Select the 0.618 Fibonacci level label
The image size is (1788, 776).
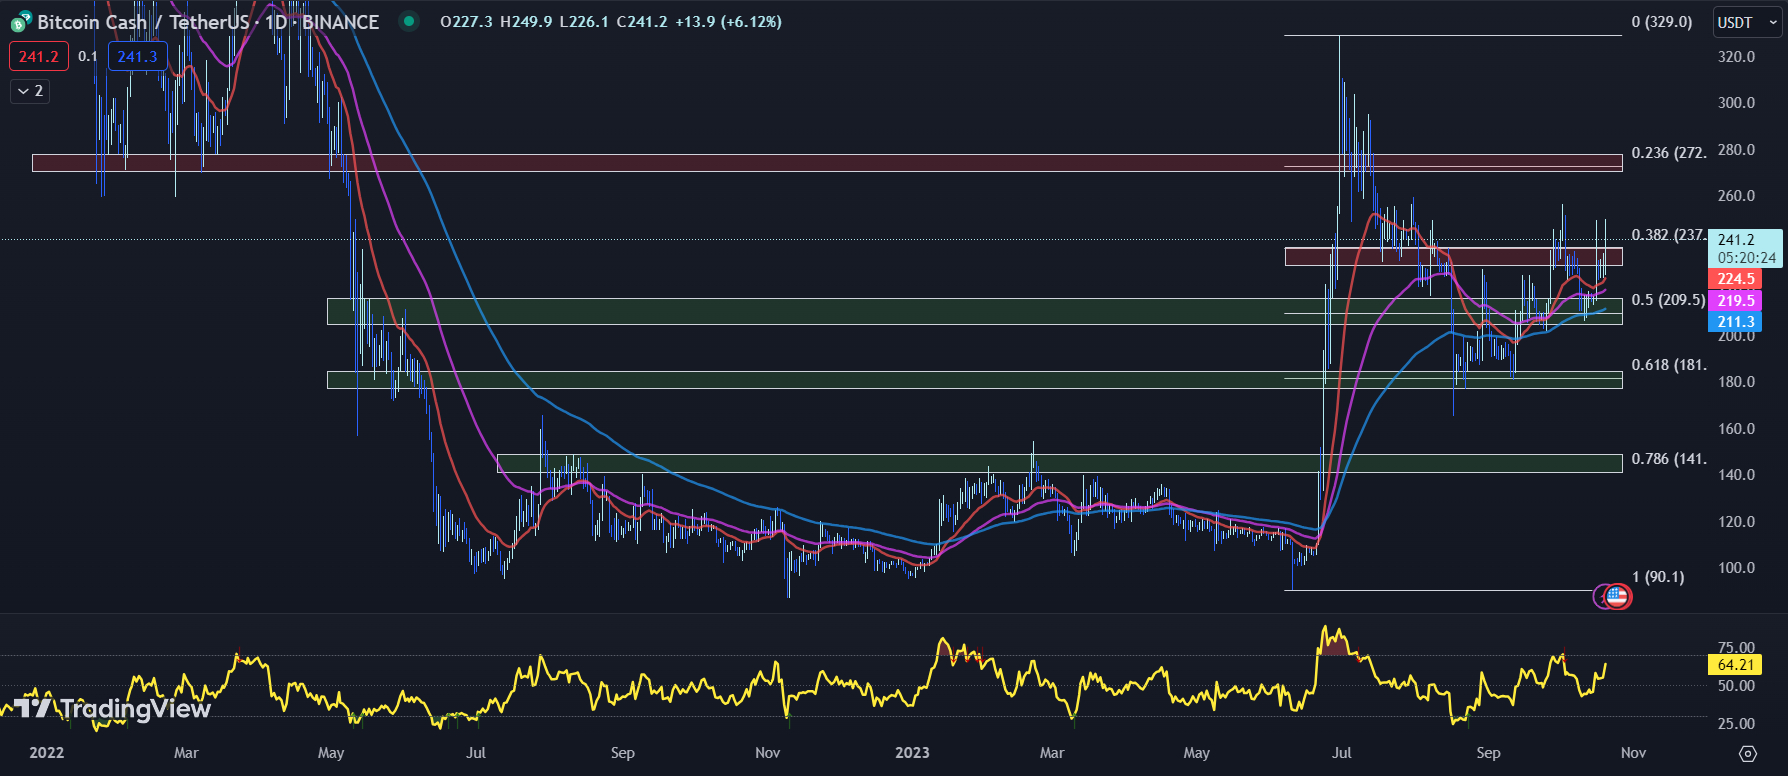coord(1669,365)
